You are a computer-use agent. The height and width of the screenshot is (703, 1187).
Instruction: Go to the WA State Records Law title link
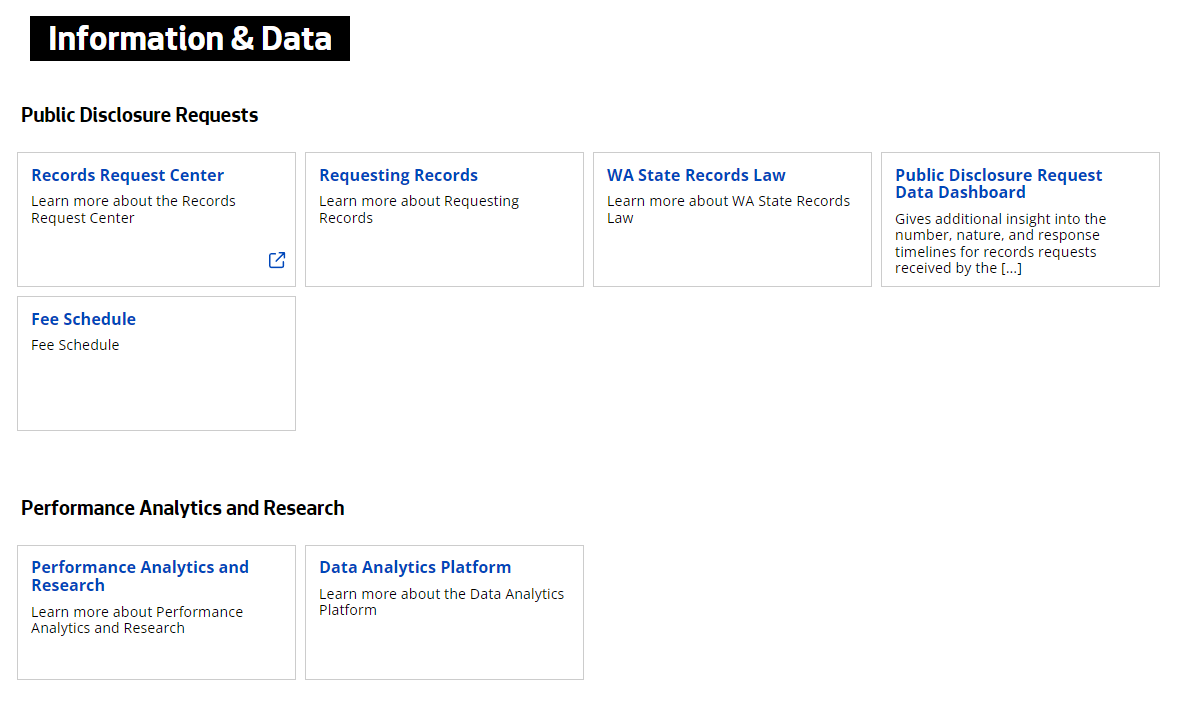point(696,175)
